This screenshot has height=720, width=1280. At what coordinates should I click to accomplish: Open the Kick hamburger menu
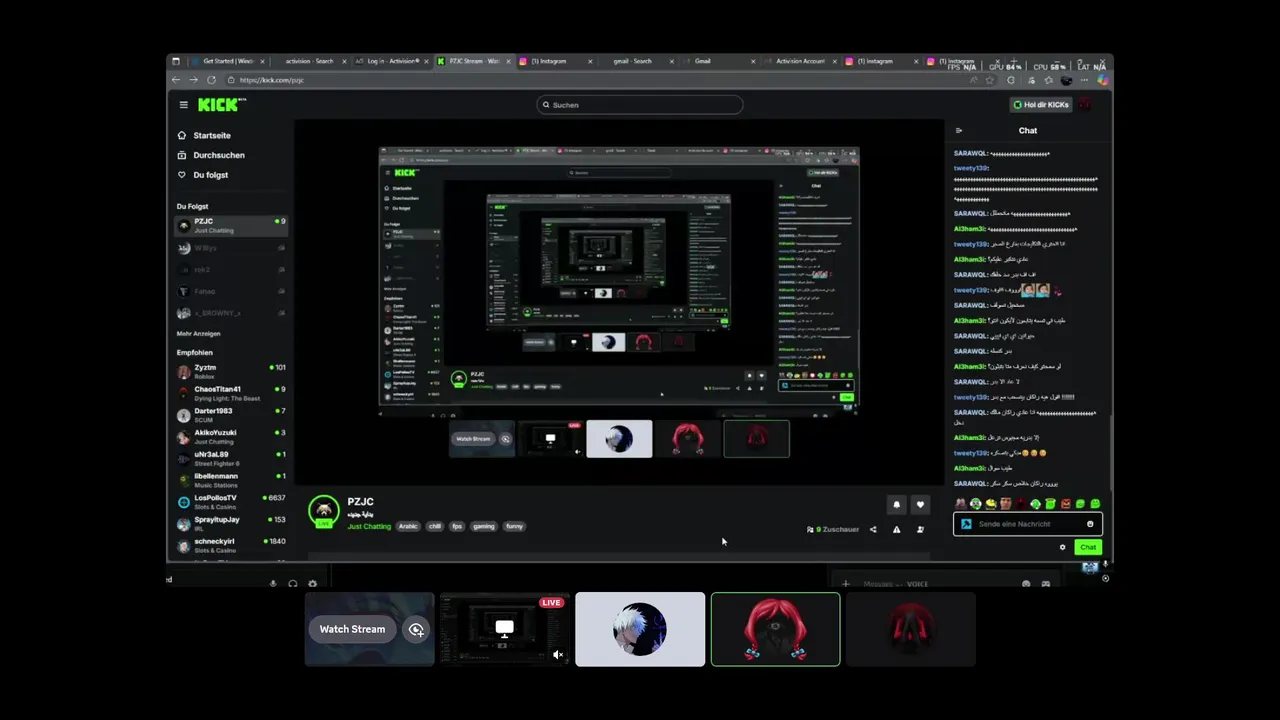[x=183, y=105]
